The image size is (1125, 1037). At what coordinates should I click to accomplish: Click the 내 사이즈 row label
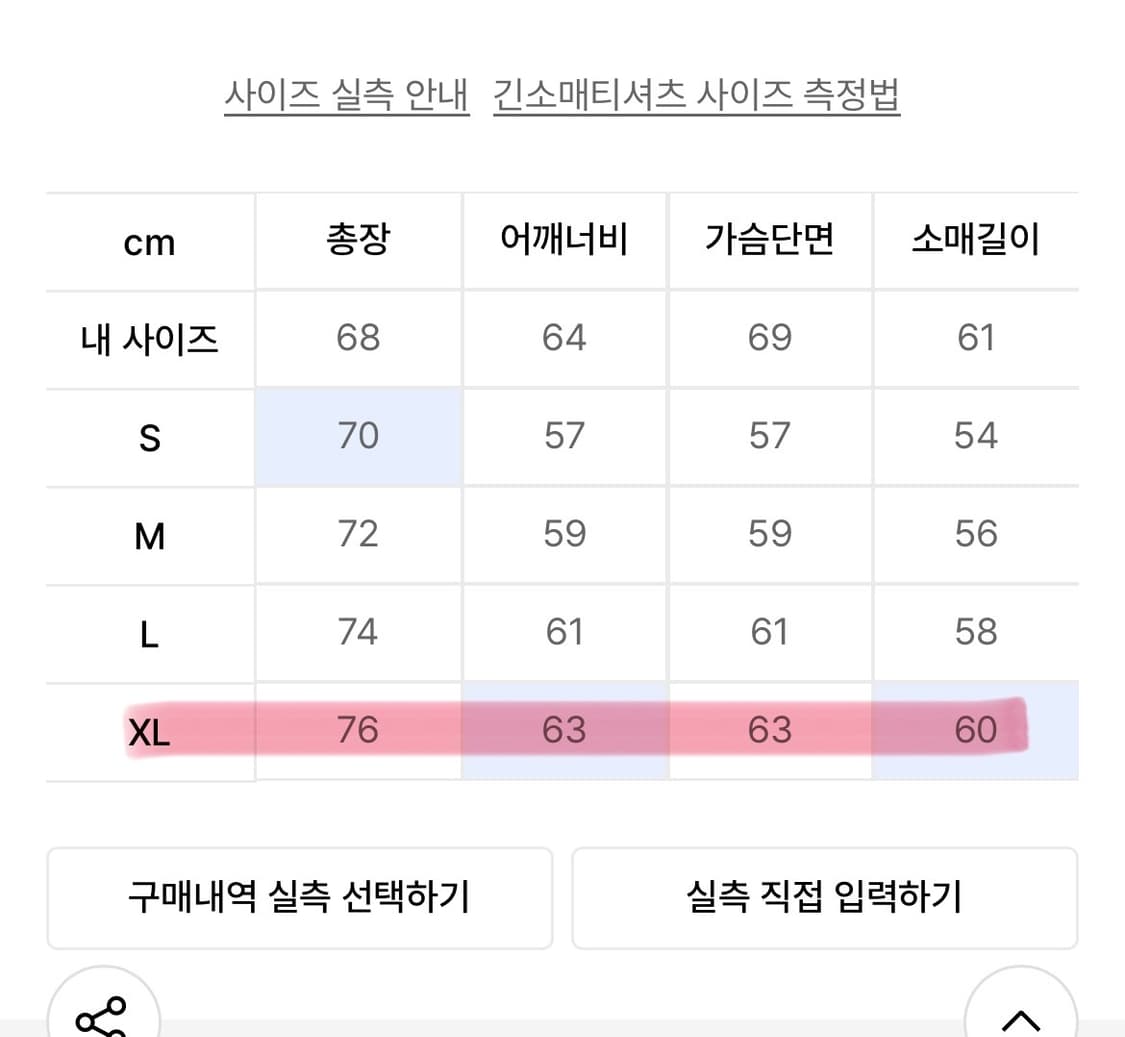pyautogui.click(x=148, y=338)
